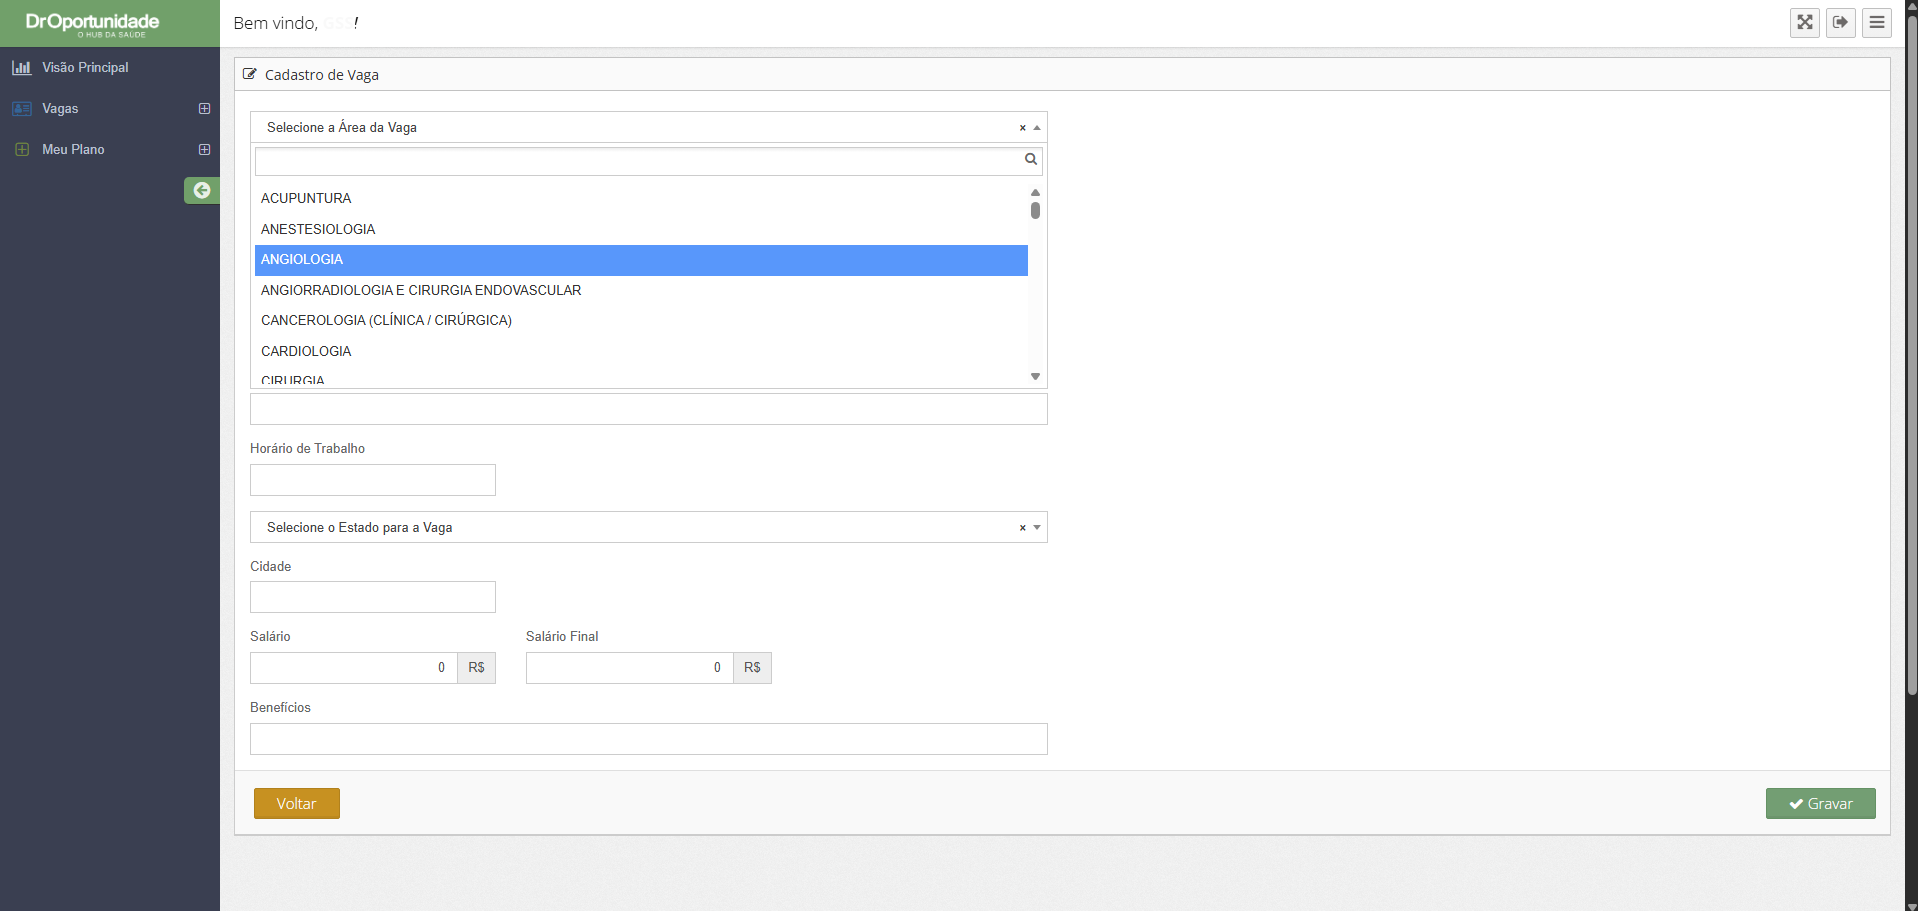Focus the Benefícios text field
Screen dimensions: 1918x911
point(648,739)
